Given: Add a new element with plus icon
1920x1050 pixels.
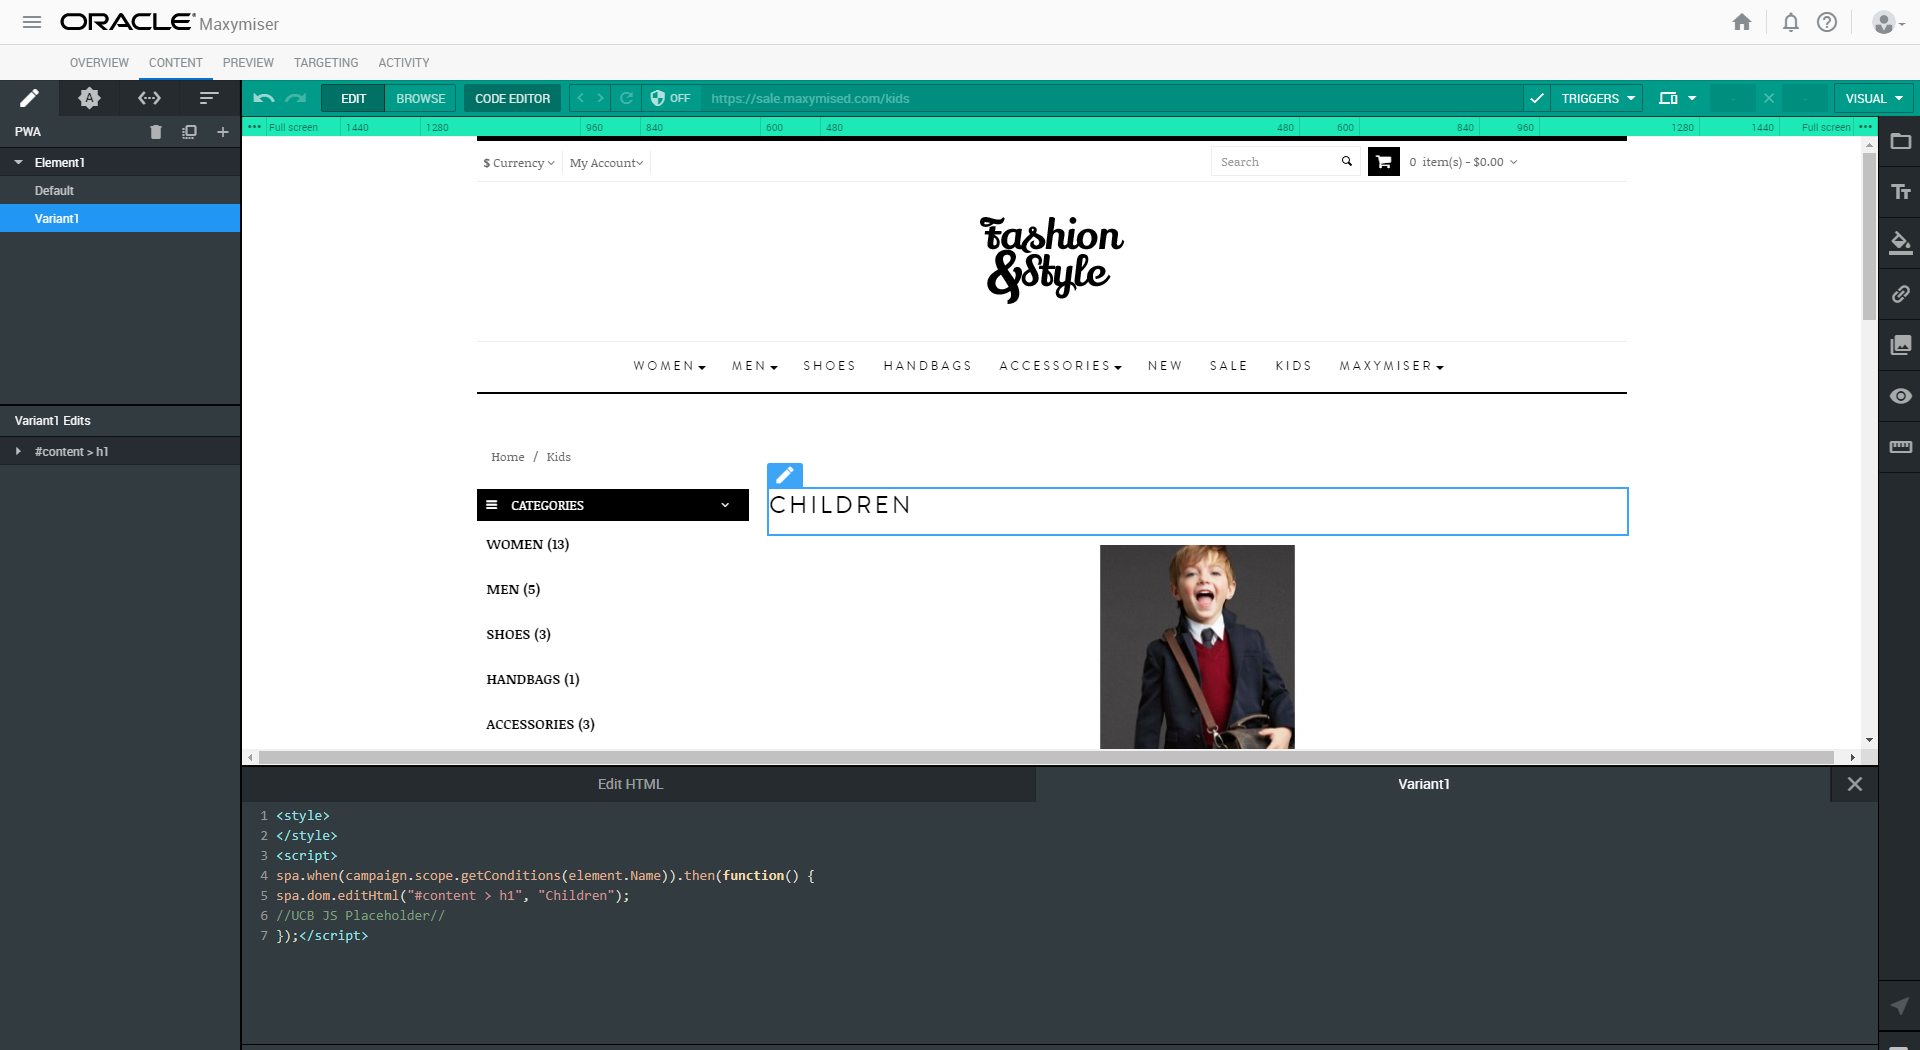Looking at the screenshot, I should click(223, 132).
